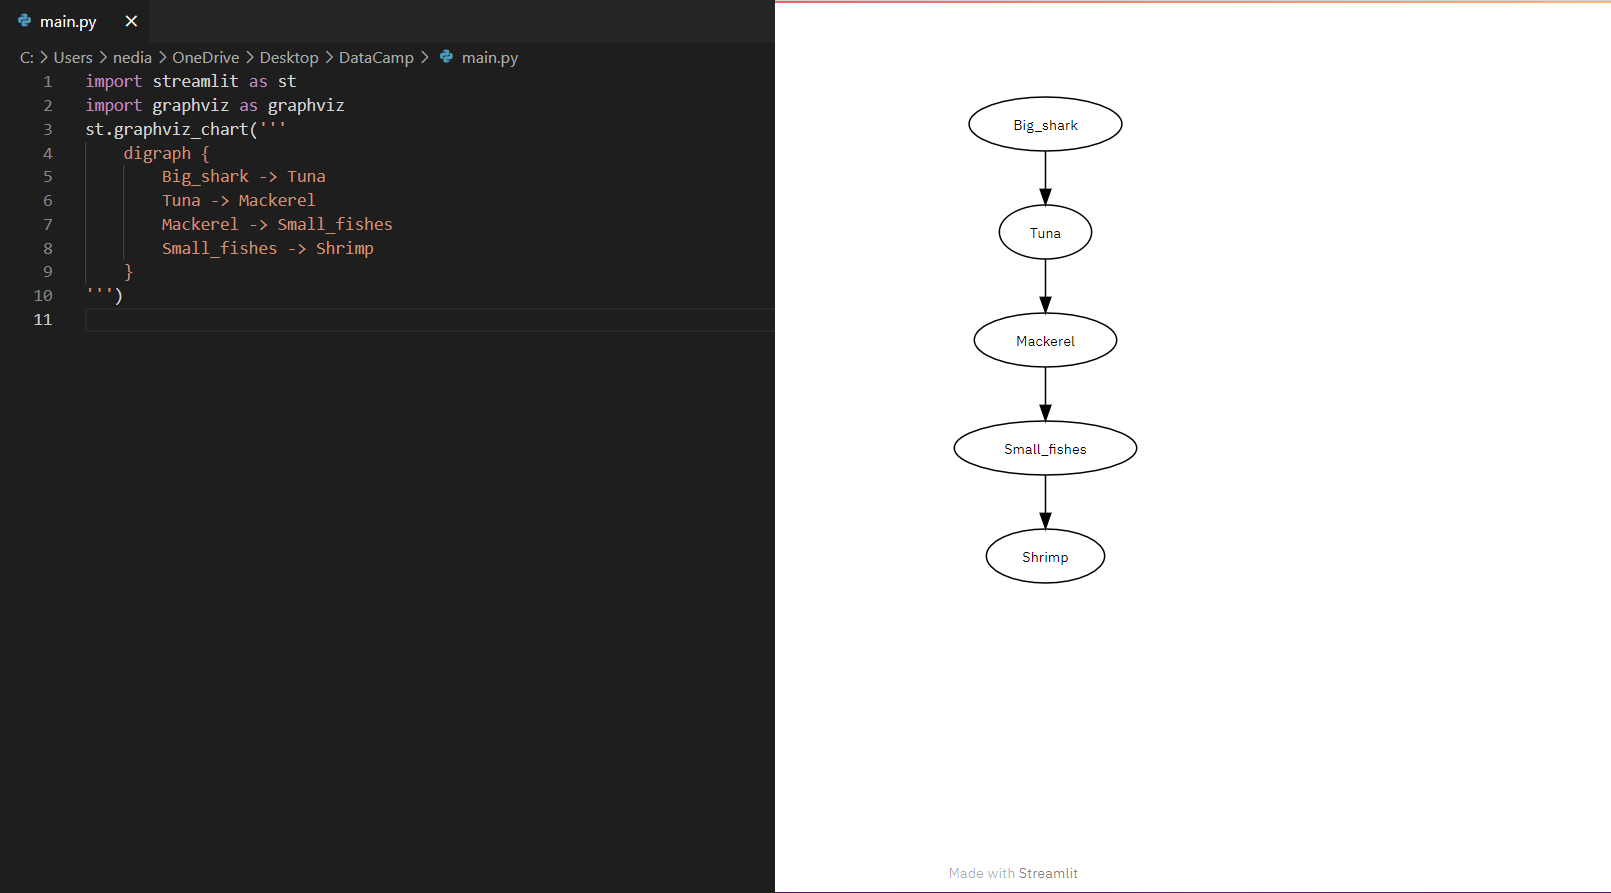This screenshot has height=893, width=1611.
Task: Click the closing triple quotes on line 10
Action: tap(99, 294)
